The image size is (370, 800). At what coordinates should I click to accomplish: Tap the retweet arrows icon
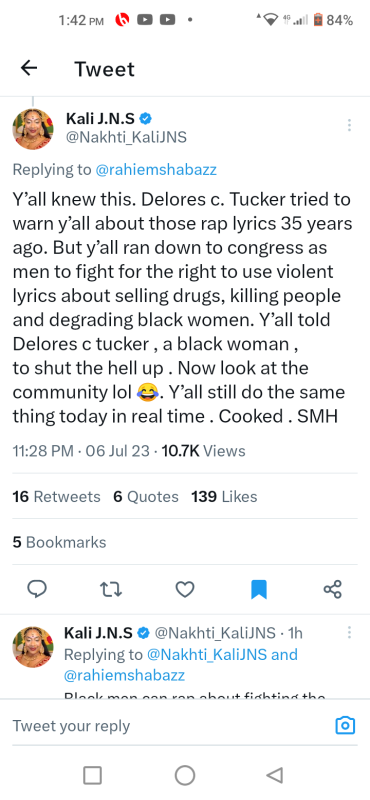[111, 590]
